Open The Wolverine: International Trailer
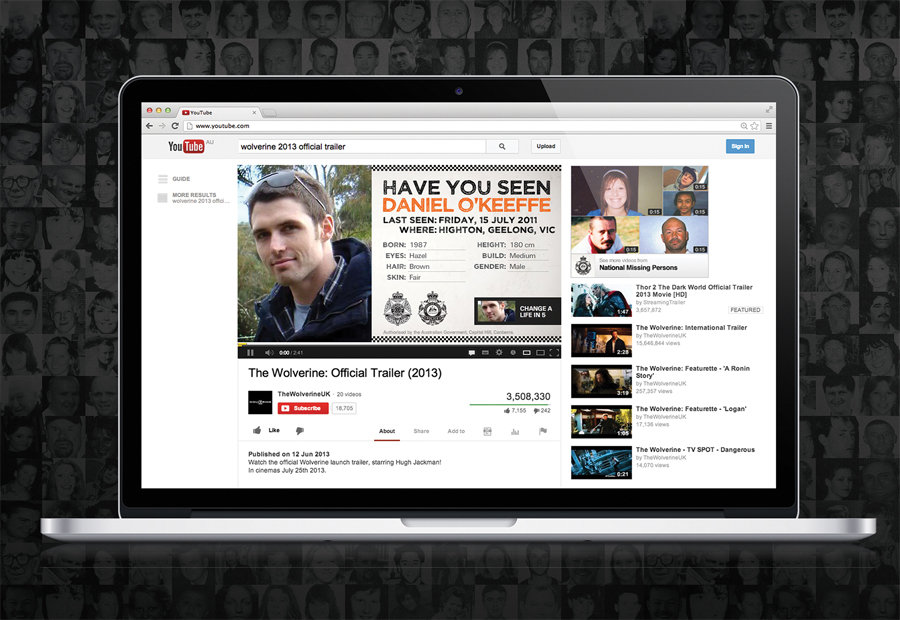Image resolution: width=900 pixels, height=620 pixels. coord(691,328)
